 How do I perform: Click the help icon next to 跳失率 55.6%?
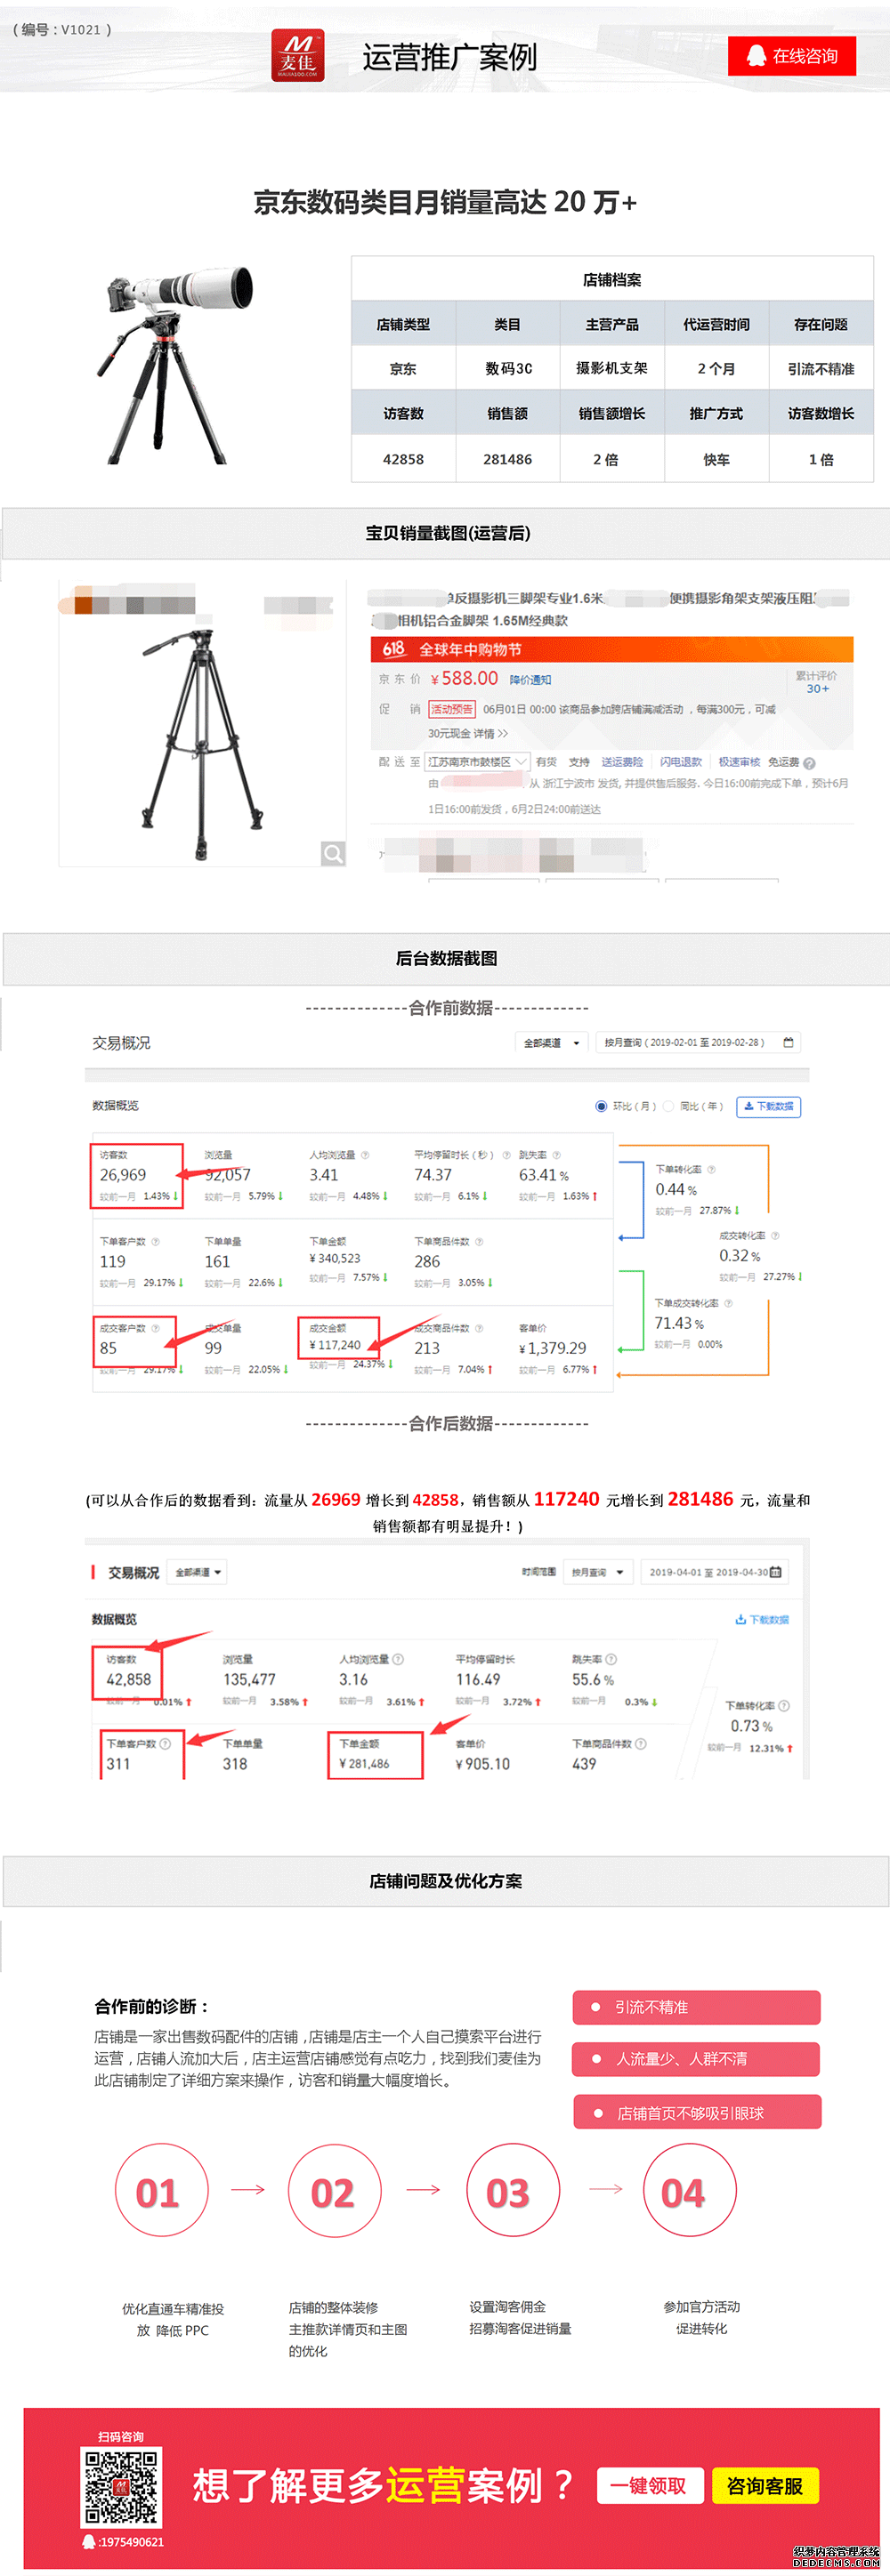(611, 1659)
